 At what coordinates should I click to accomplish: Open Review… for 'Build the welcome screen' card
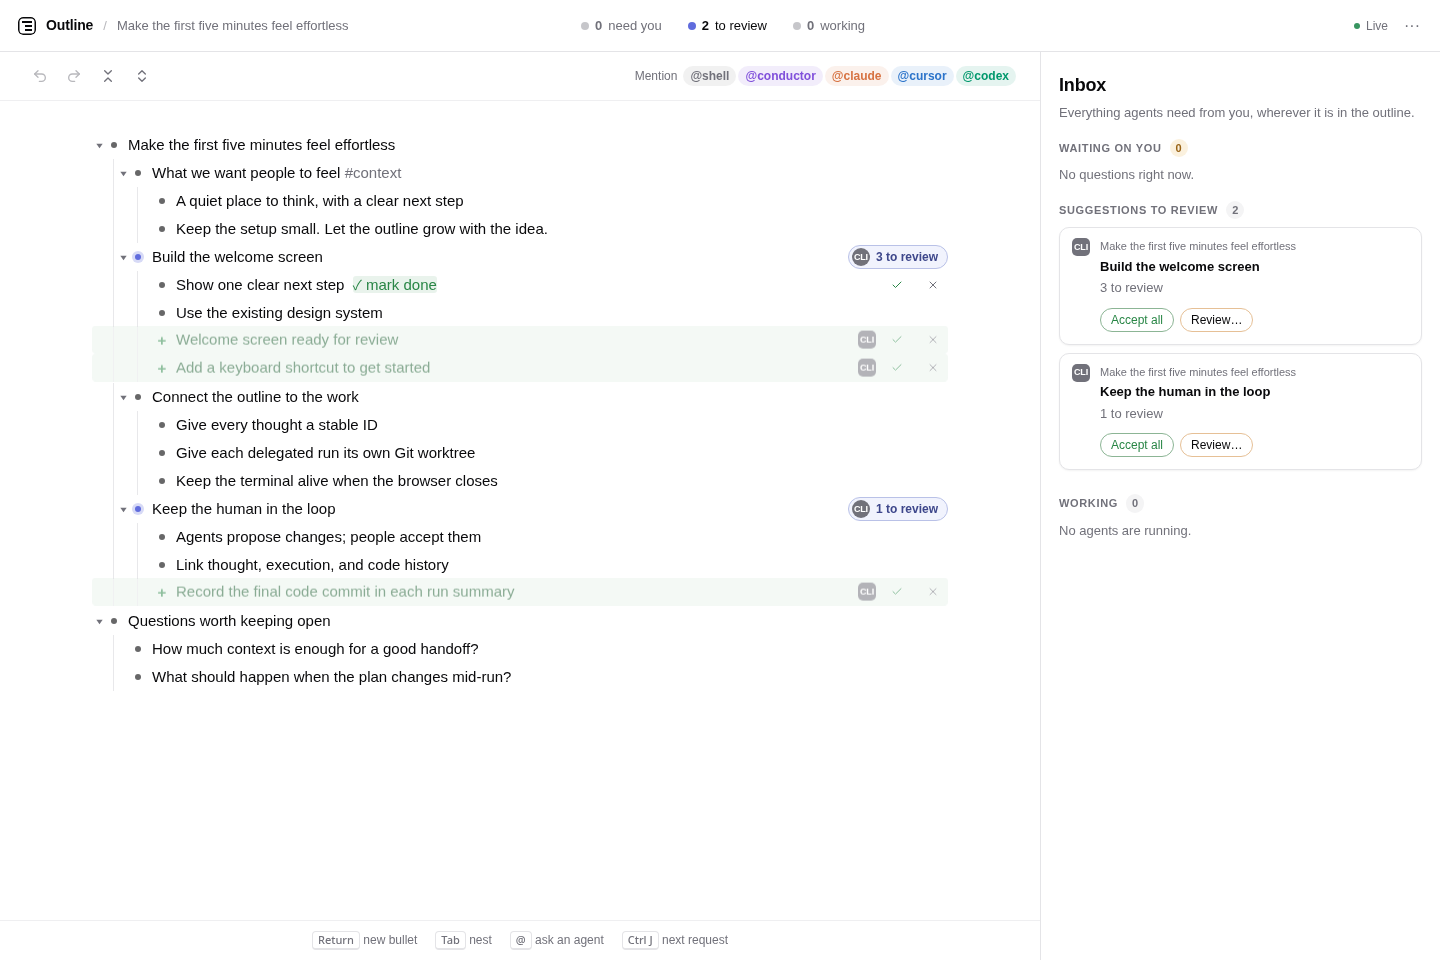tap(1216, 320)
